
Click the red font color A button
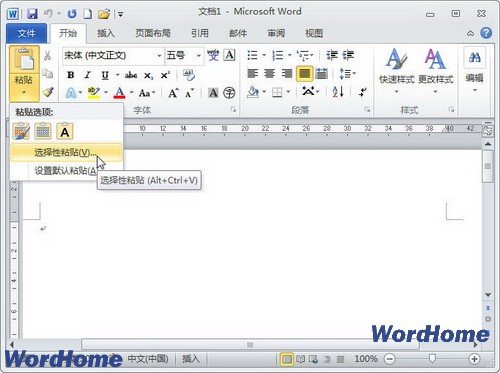[x=119, y=92]
